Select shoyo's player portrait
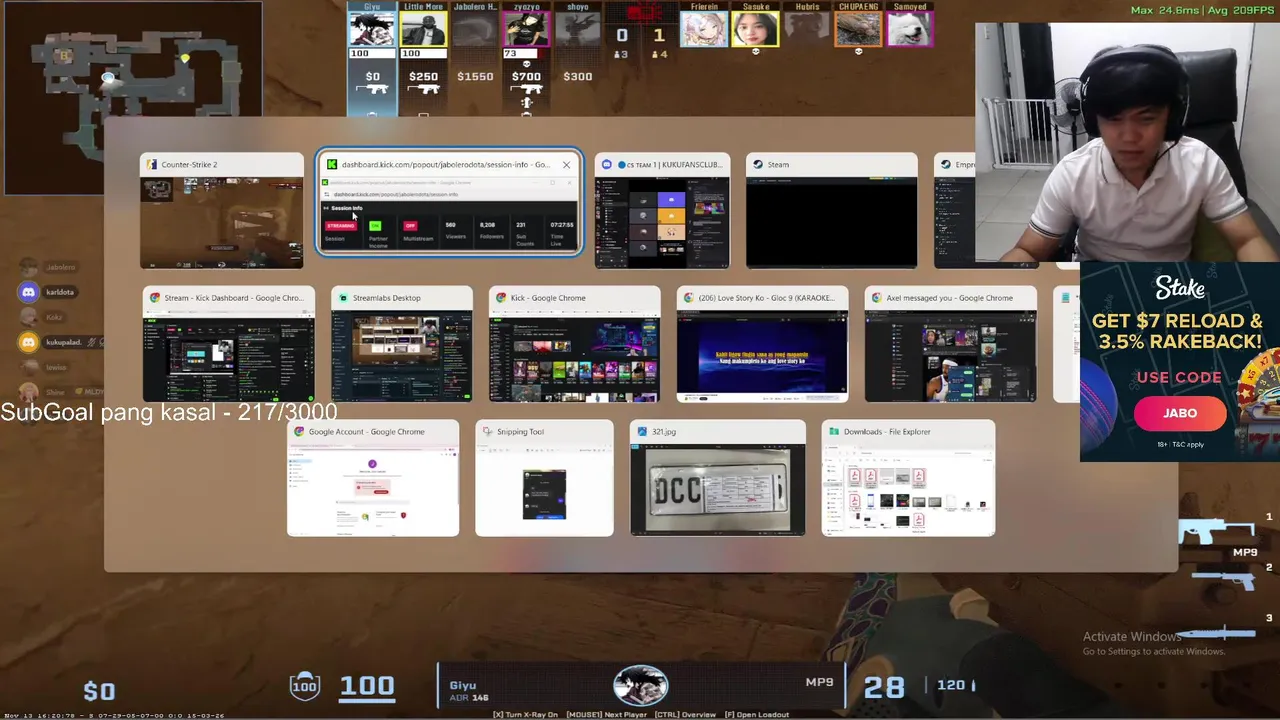The image size is (1280, 720). pos(577,29)
